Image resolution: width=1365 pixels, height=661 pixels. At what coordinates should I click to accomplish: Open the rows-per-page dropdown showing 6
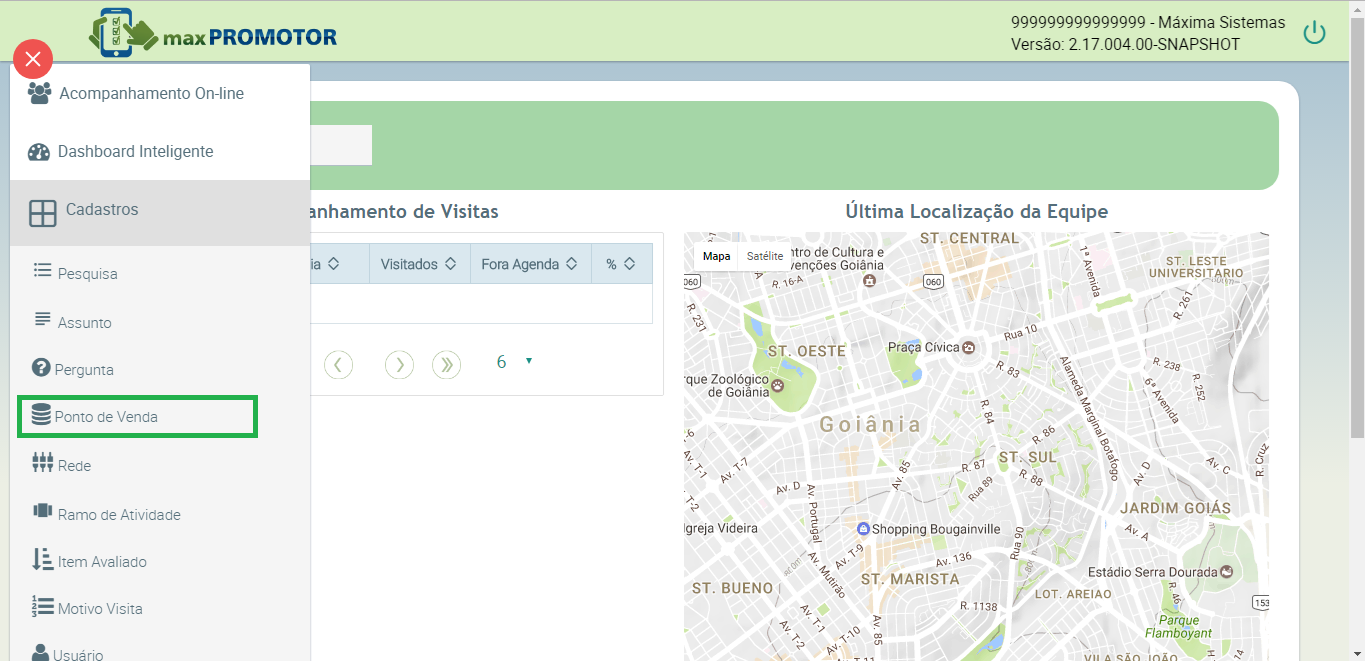click(514, 362)
